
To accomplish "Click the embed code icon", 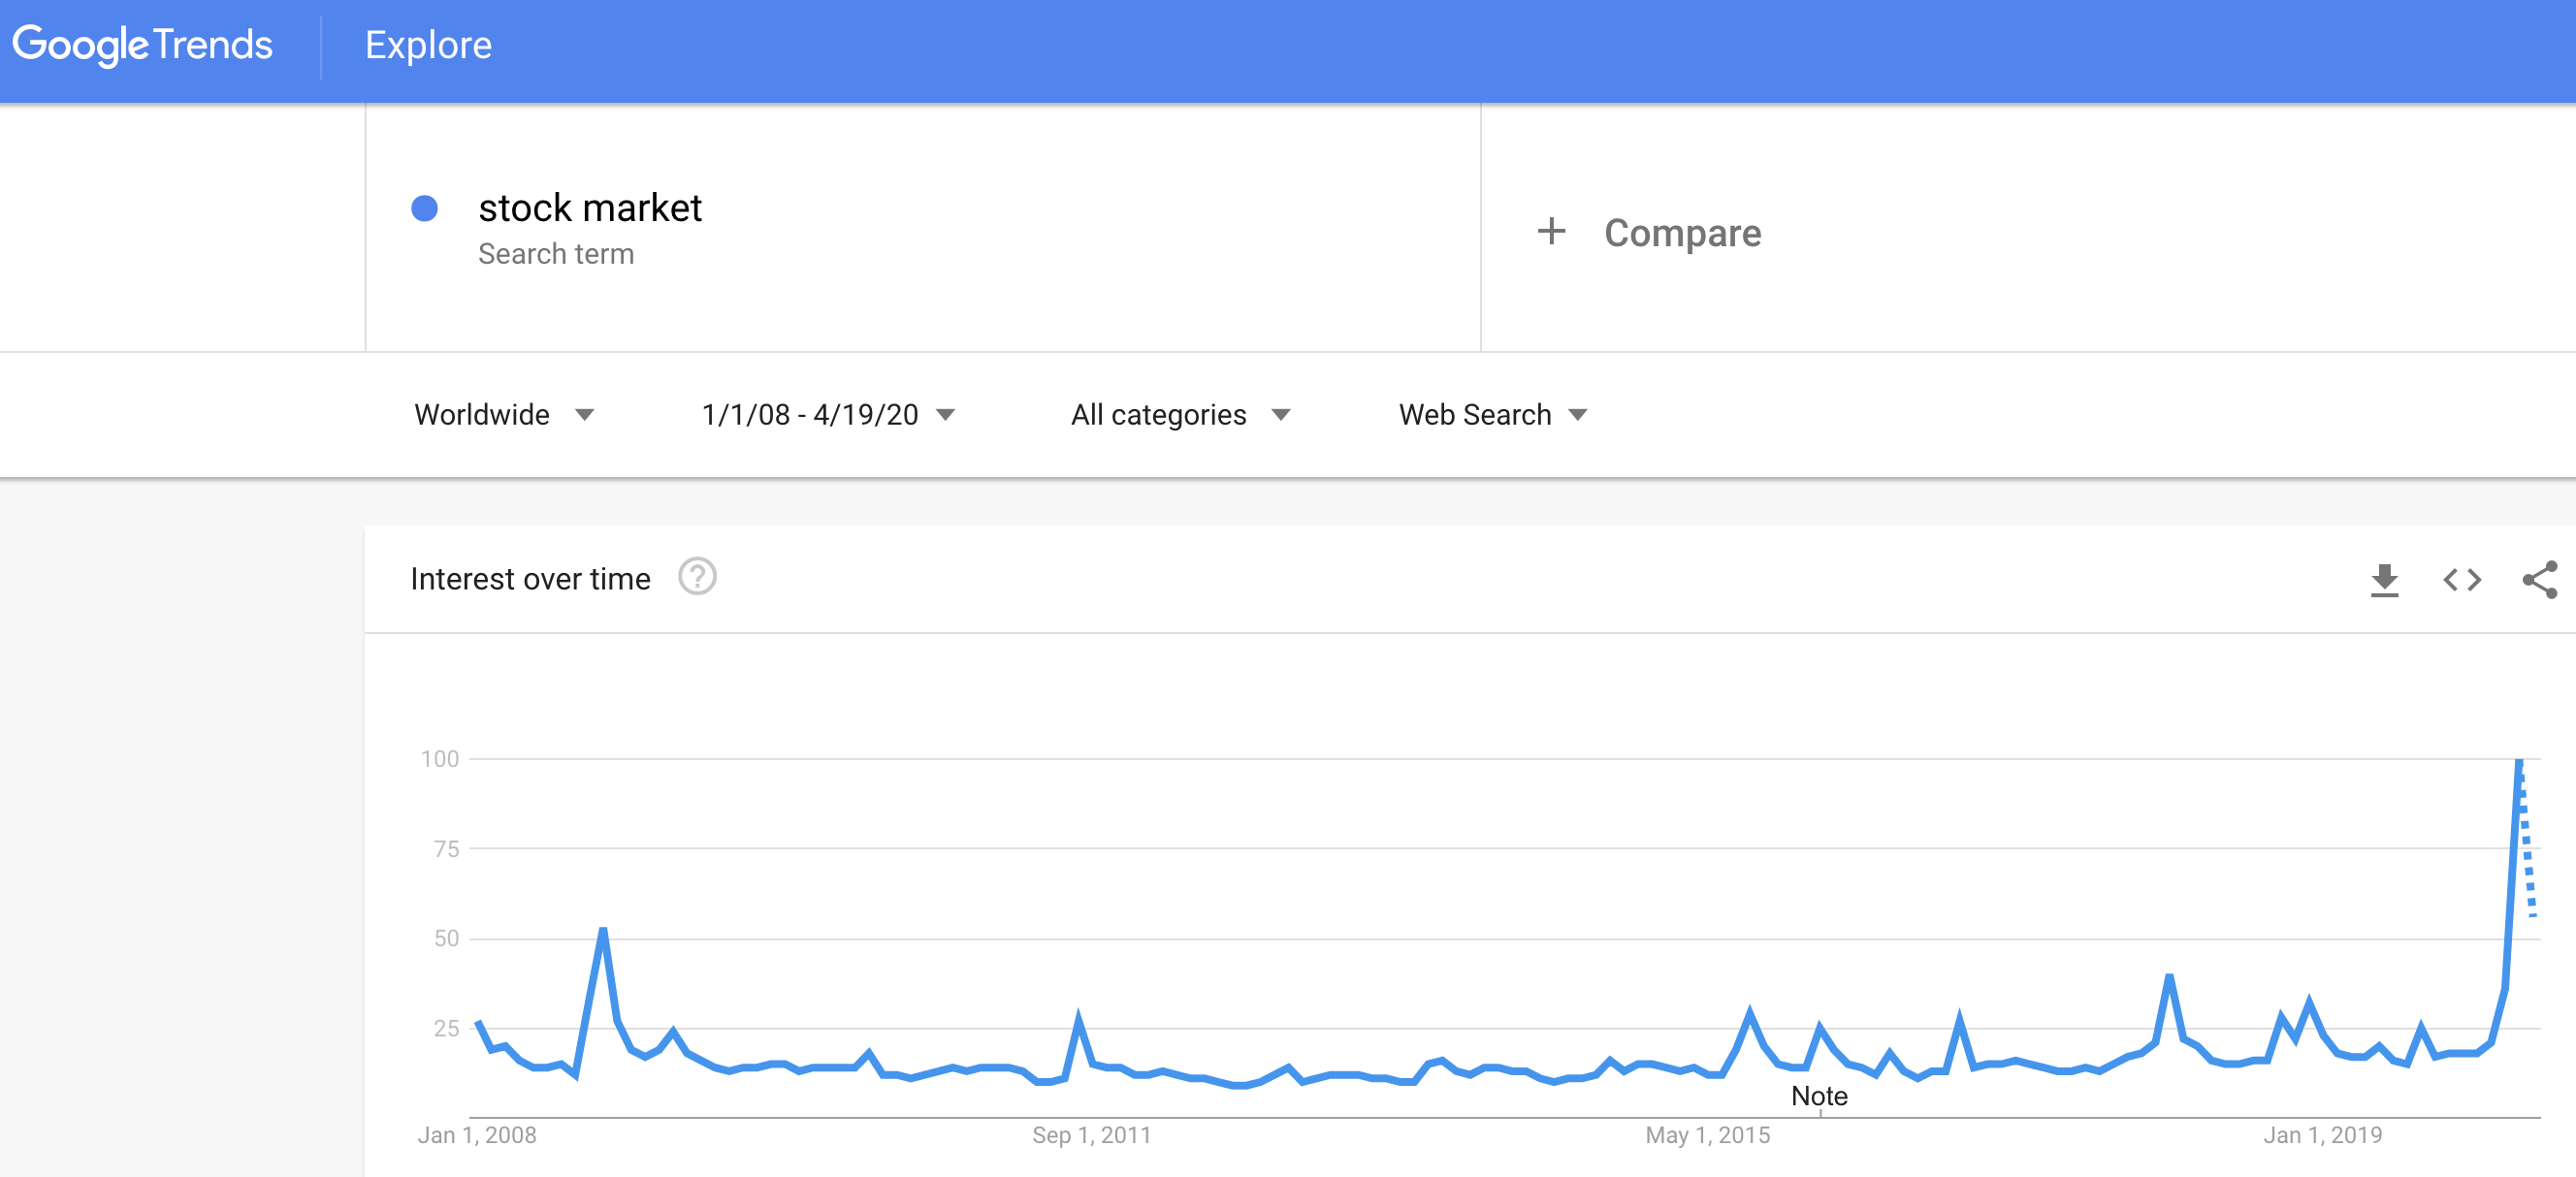I will [x=2461, y=579].
